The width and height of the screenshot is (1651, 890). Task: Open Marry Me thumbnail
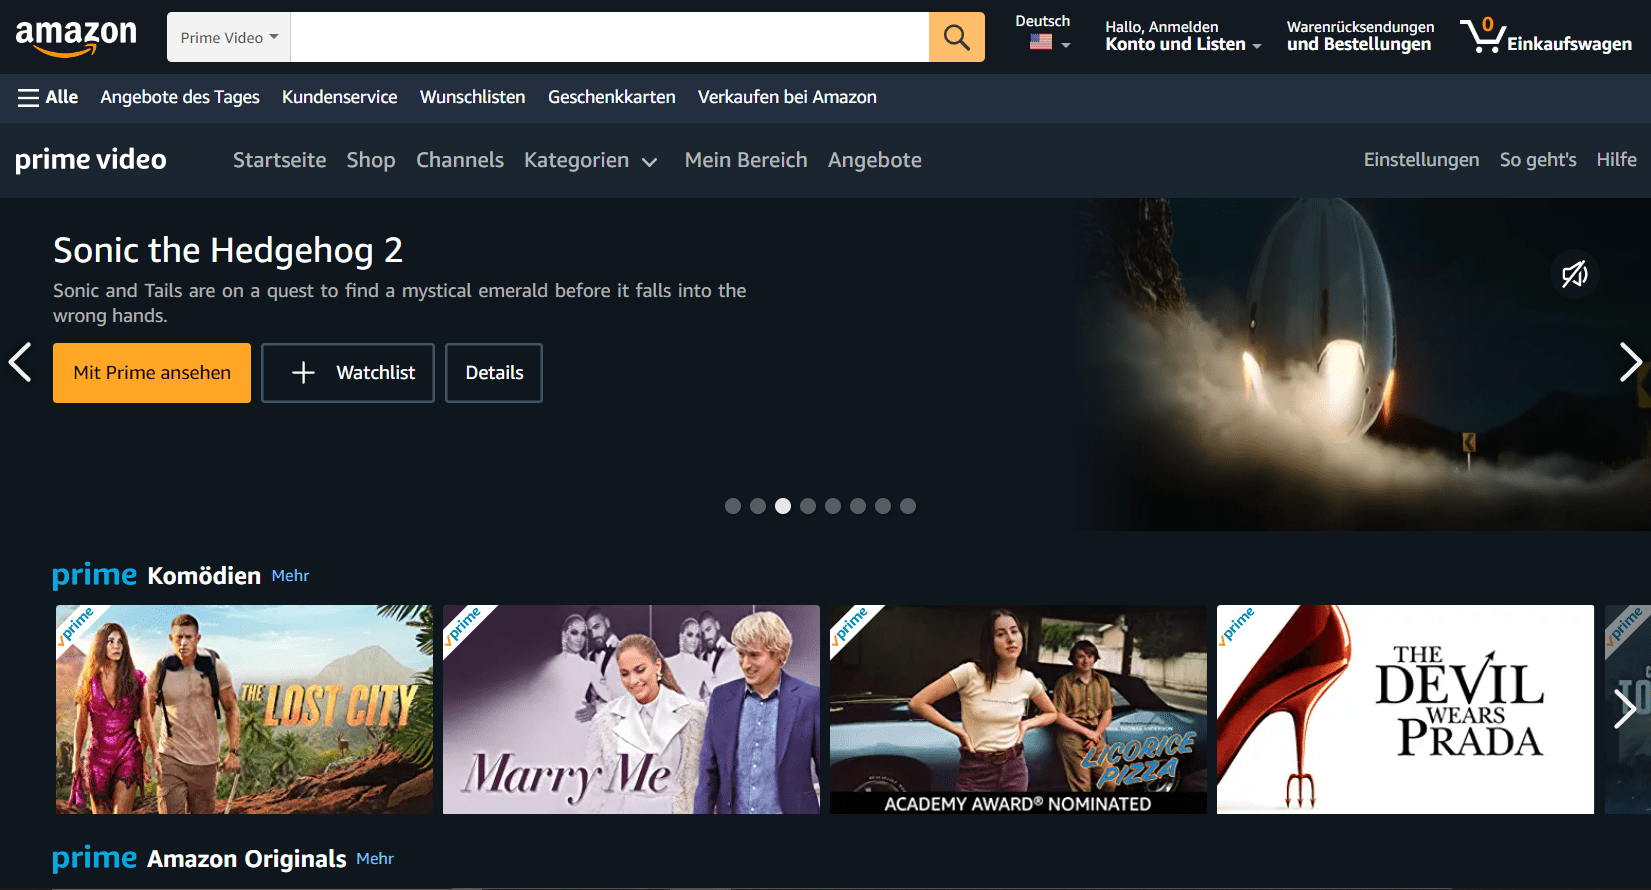pos(631,709)
